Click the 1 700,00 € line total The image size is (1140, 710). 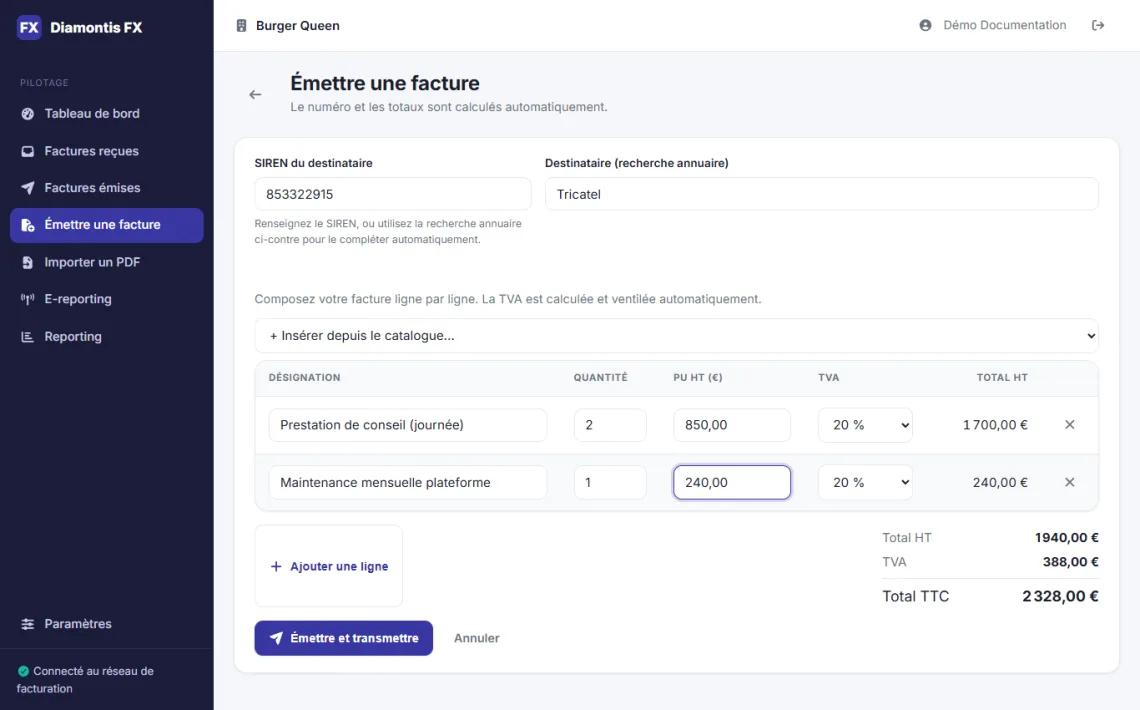995,425
